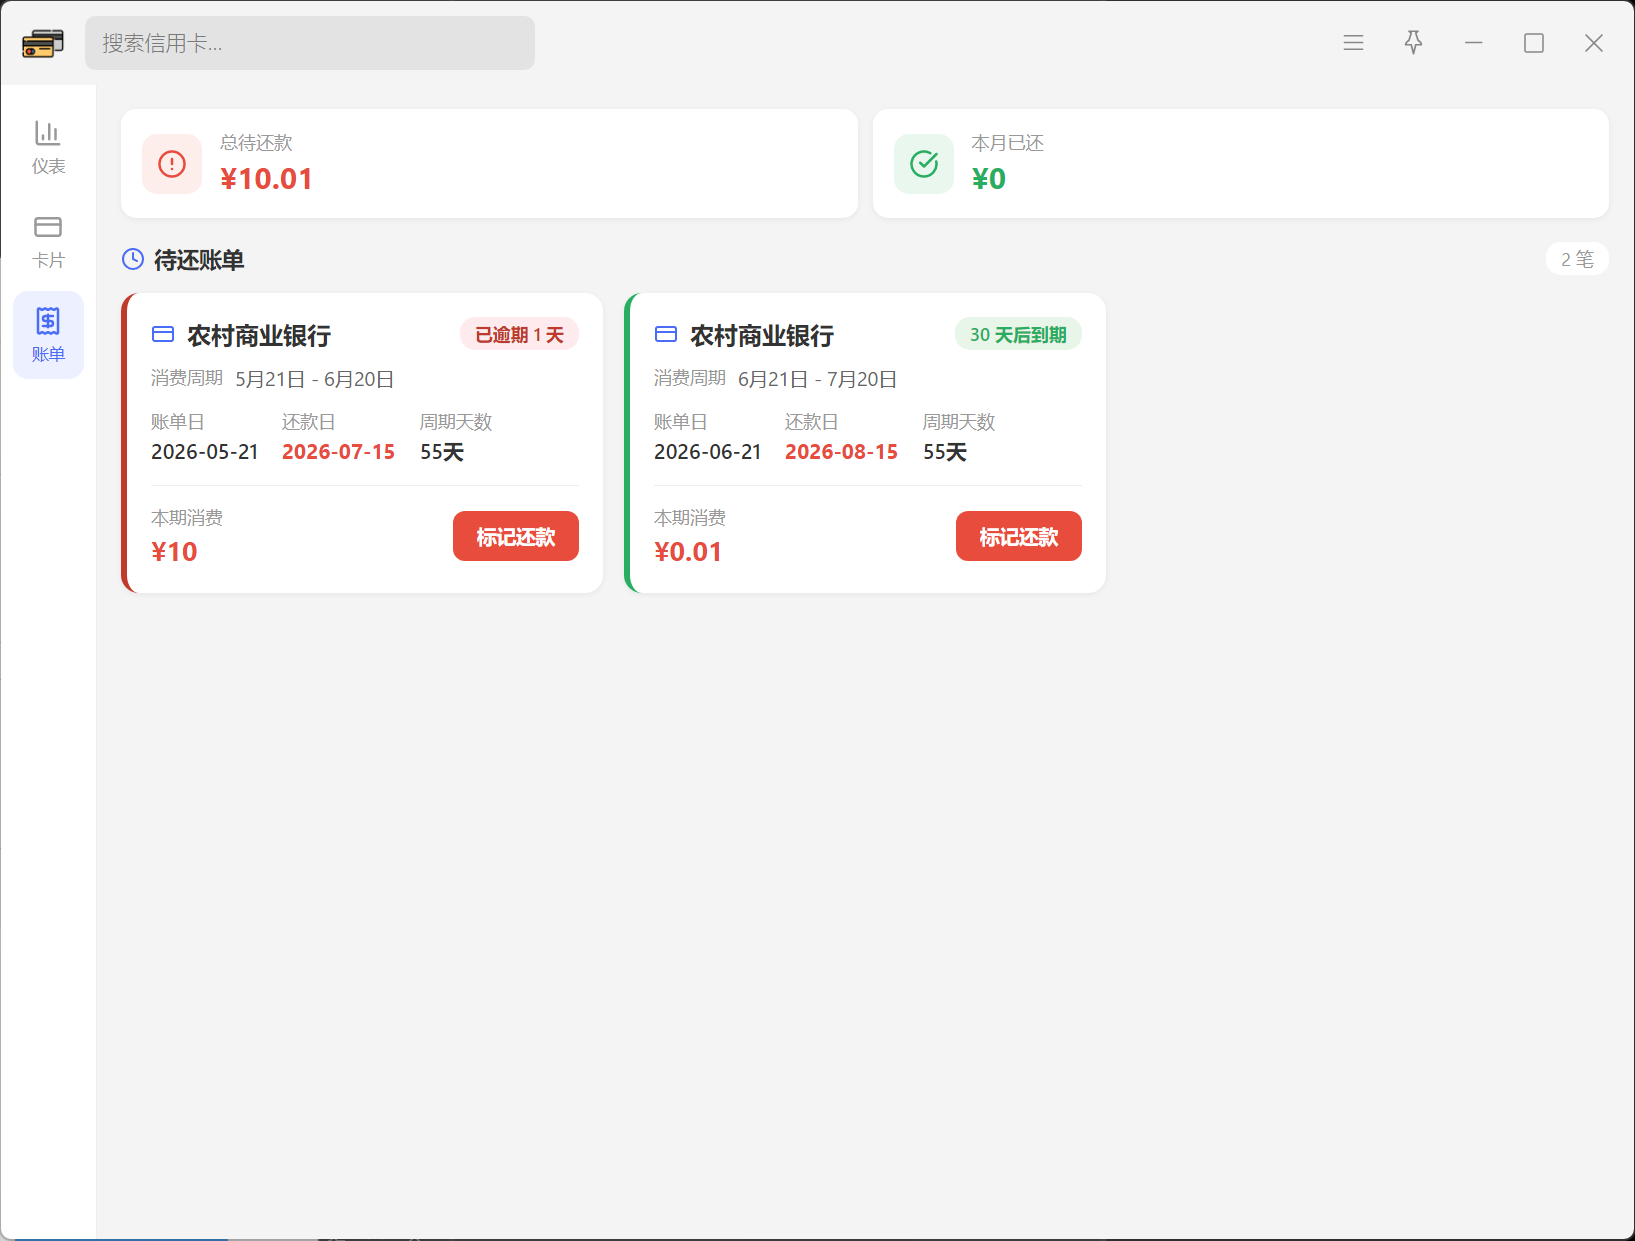The image size is (1635, 1241).
Task: Focus the 搜索信用卡 search field
Action: click(x=310, y=43)
